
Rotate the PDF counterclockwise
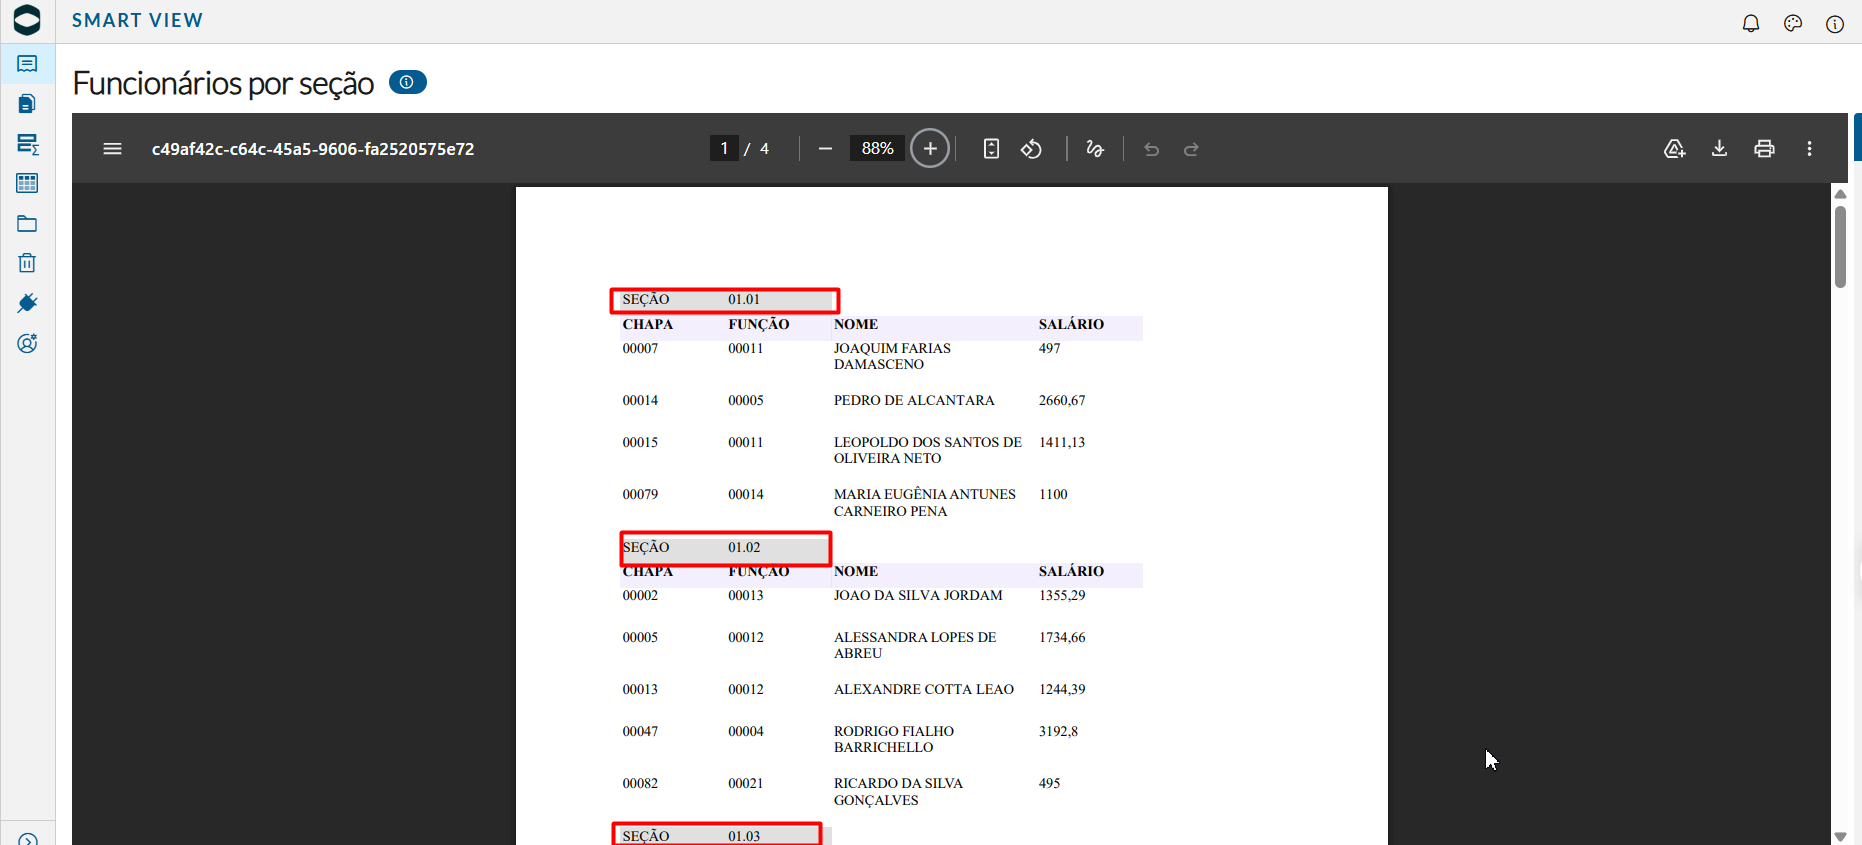[x=1031, y=149]
